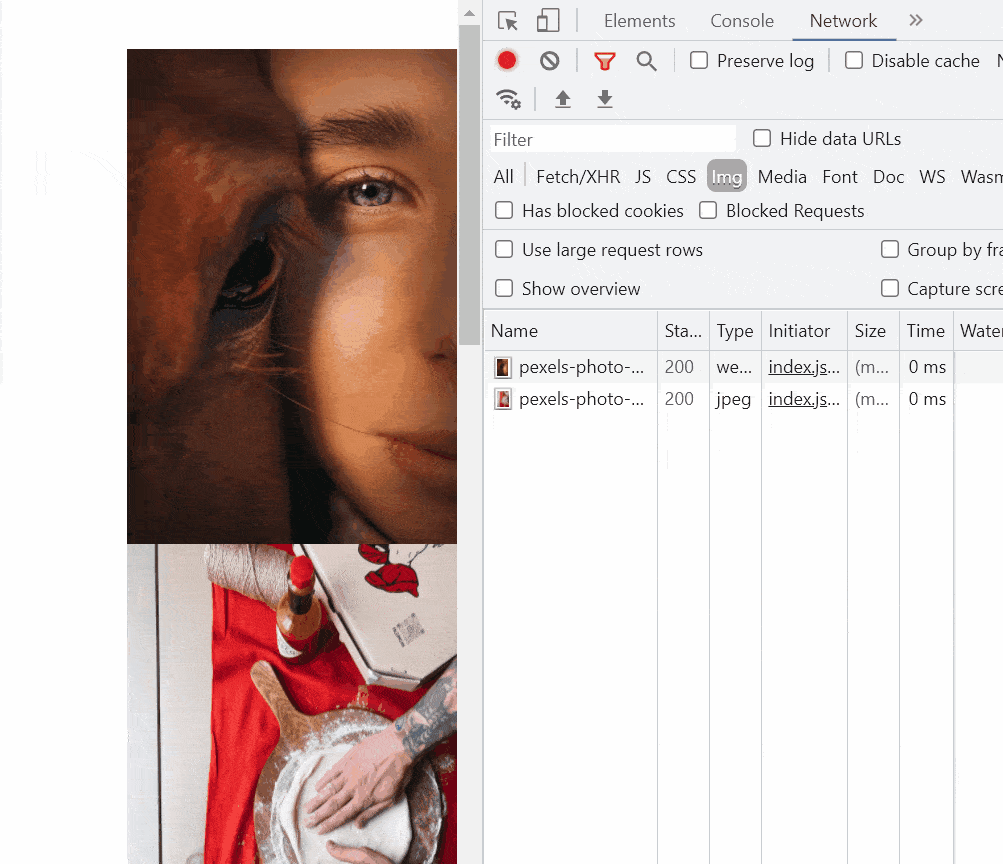Enable Has blocked cookies checkbox
This screenshot has height=864, width=1003.
pyautogui.click(x=504, y=210)
